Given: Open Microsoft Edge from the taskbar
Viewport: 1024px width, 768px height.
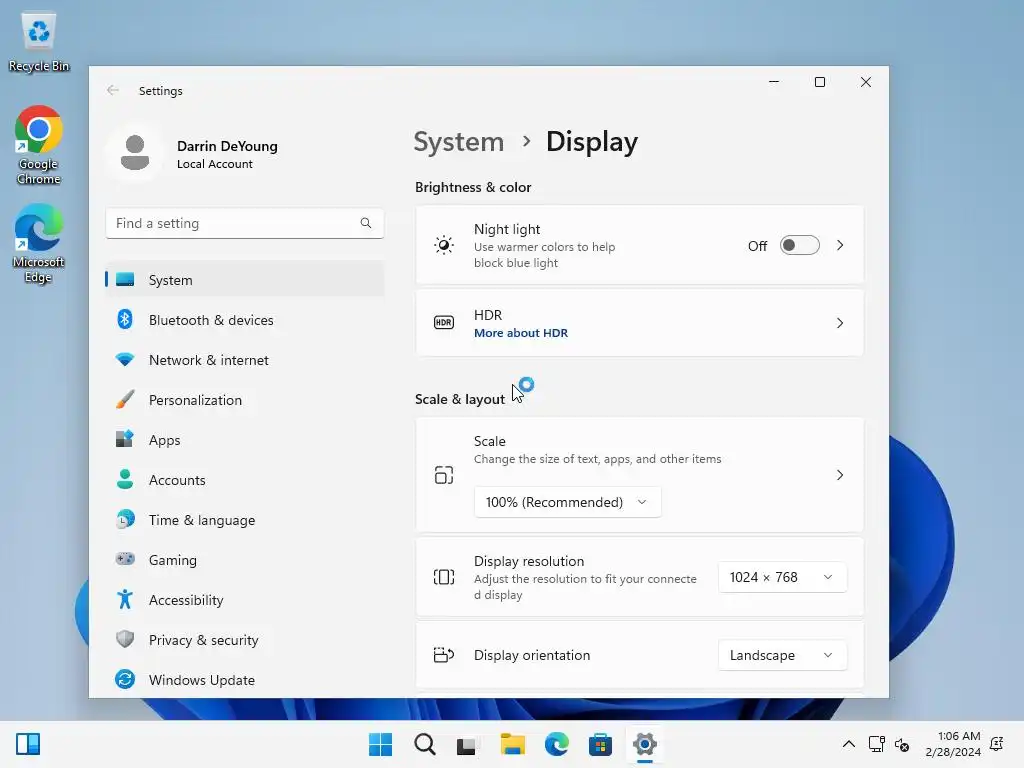Looking at the screenshot, I should pos(556,744).
